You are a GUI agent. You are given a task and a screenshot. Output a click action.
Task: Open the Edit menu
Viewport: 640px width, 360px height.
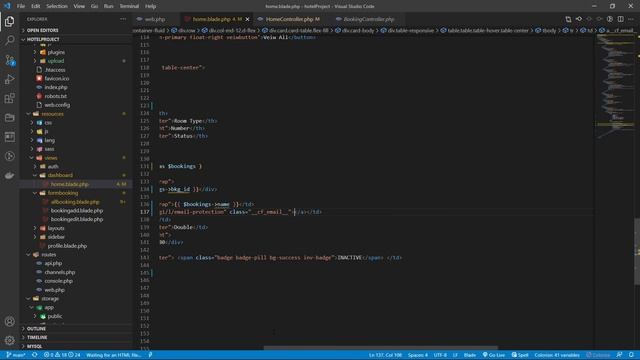click(x=36, y=6)
